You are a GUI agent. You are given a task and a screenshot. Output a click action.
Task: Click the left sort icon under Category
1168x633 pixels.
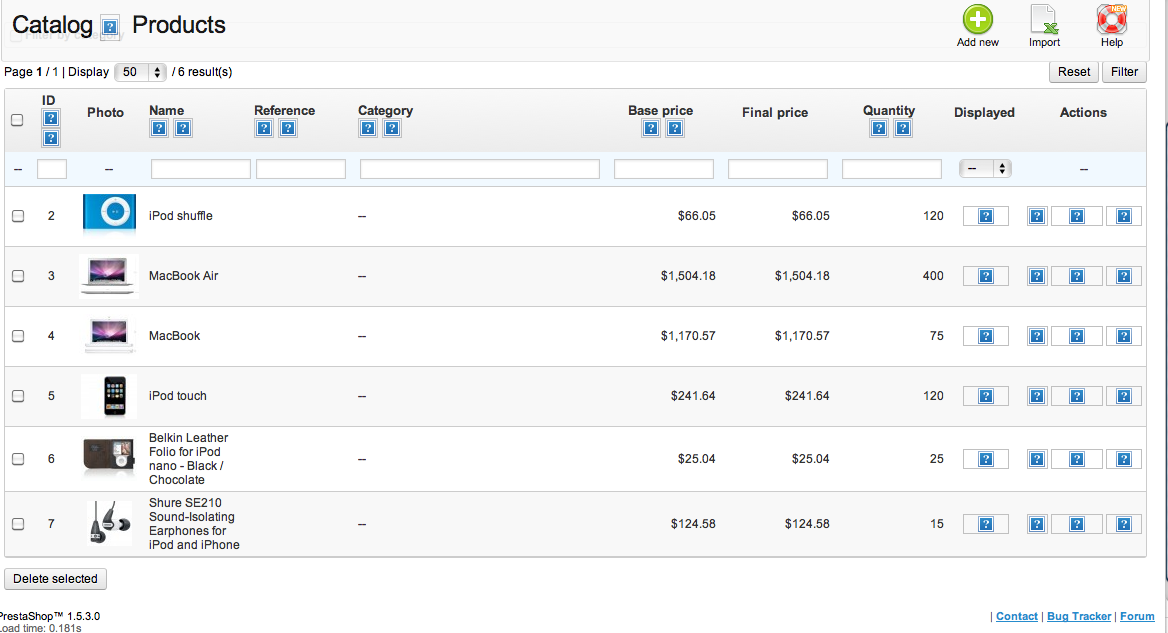(x=368, y=128)
